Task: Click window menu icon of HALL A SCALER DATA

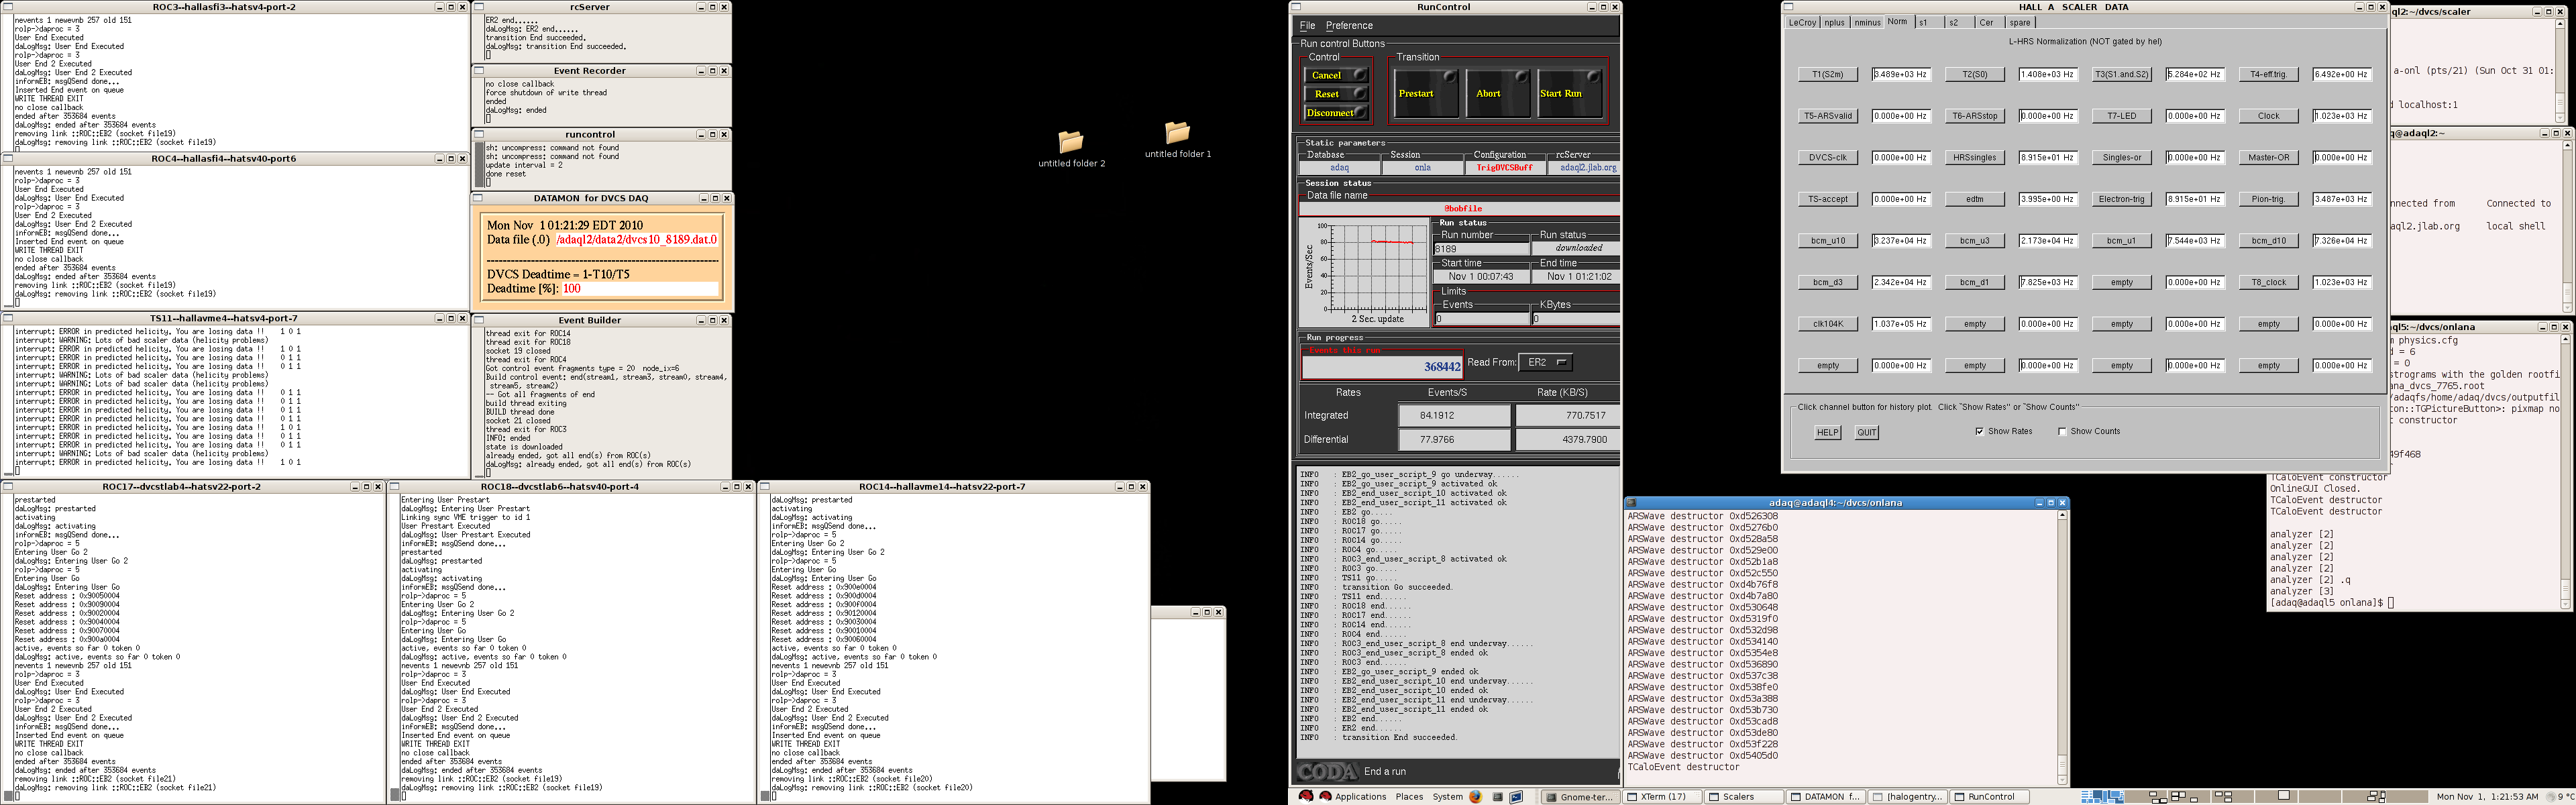Action: (1789, 7)
